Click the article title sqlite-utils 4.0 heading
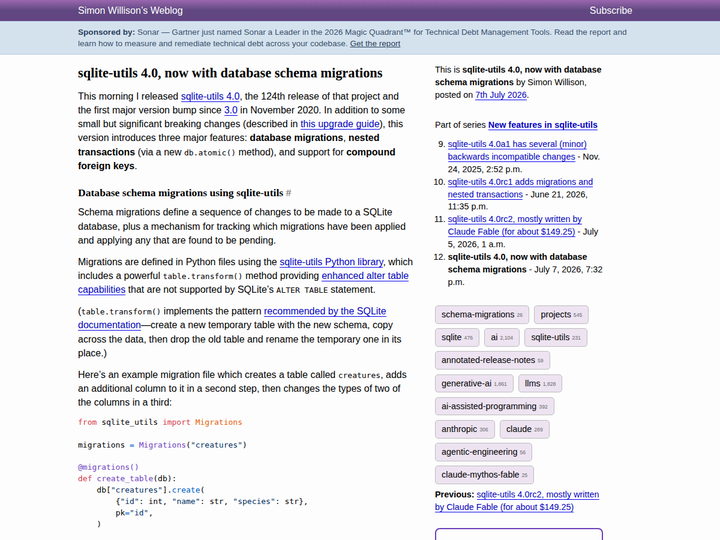 coord(230,73)
